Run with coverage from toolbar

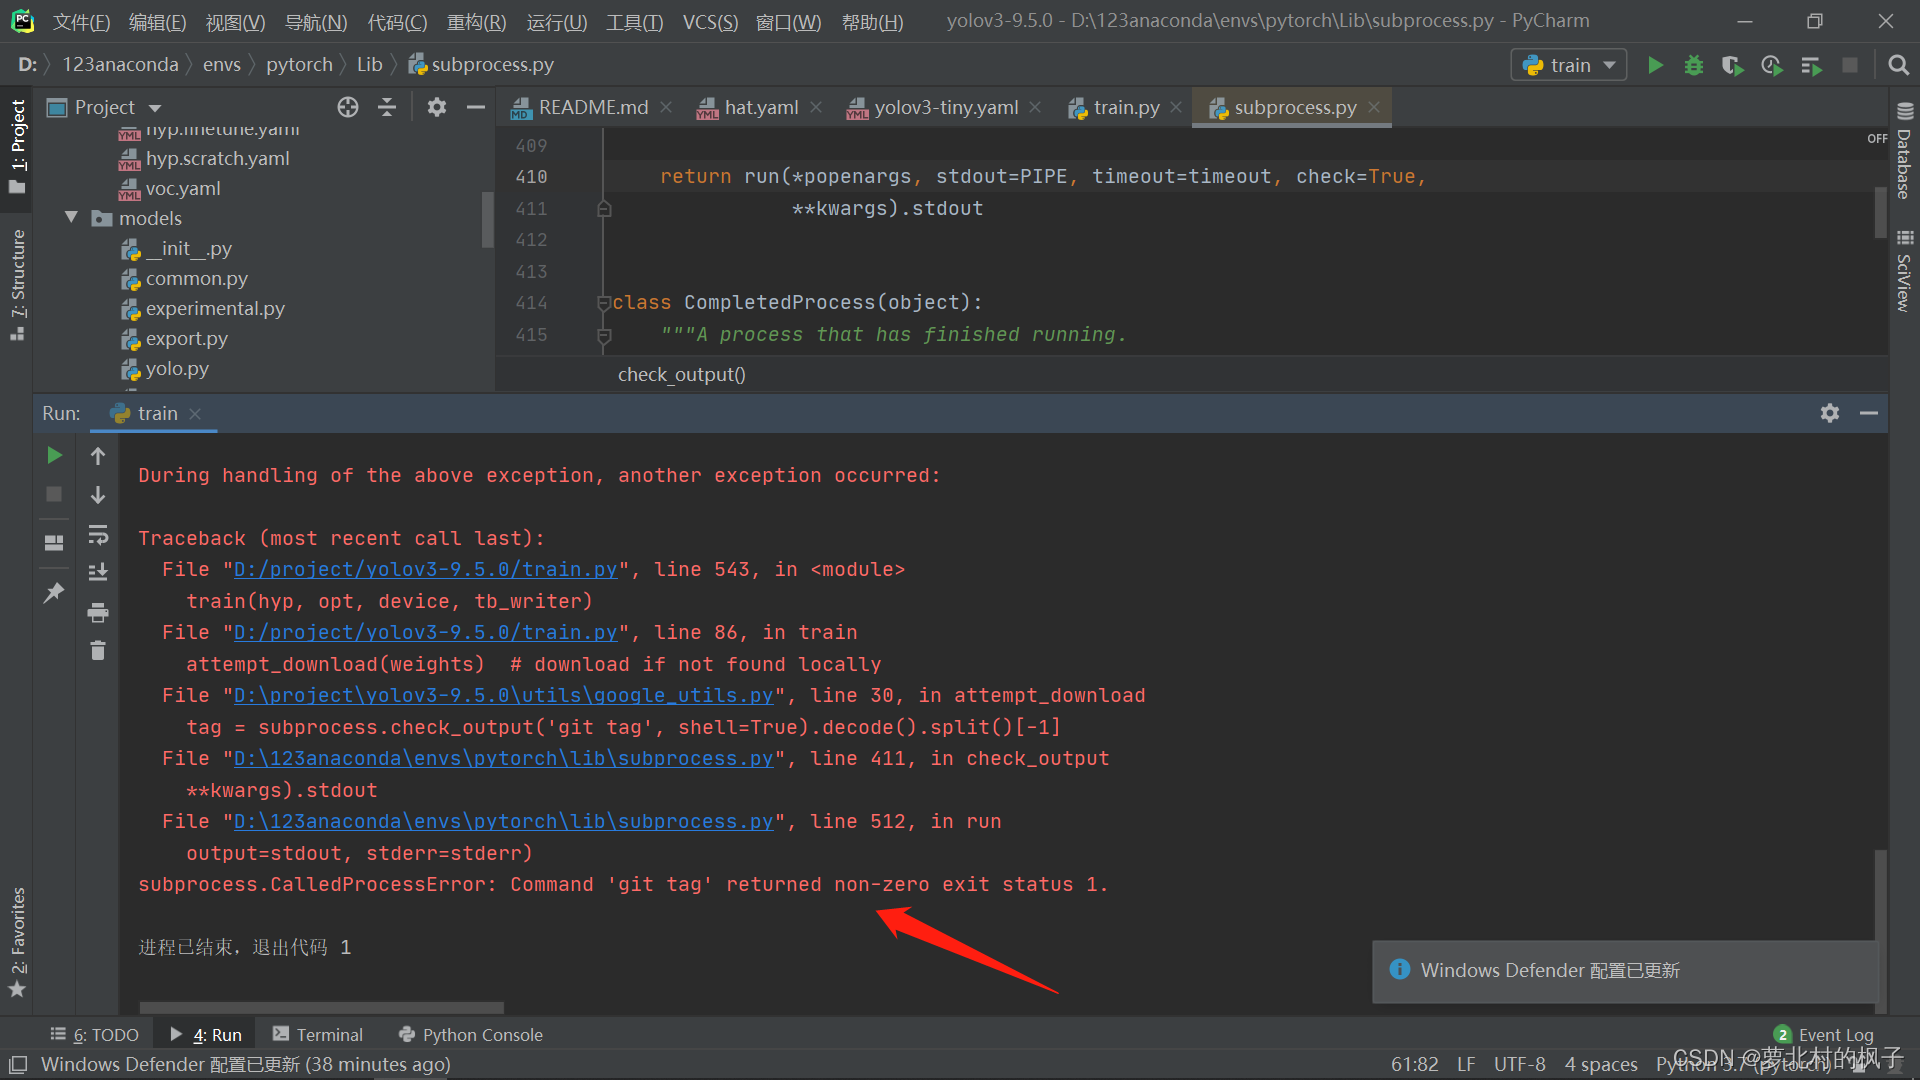coord(1733,65)
